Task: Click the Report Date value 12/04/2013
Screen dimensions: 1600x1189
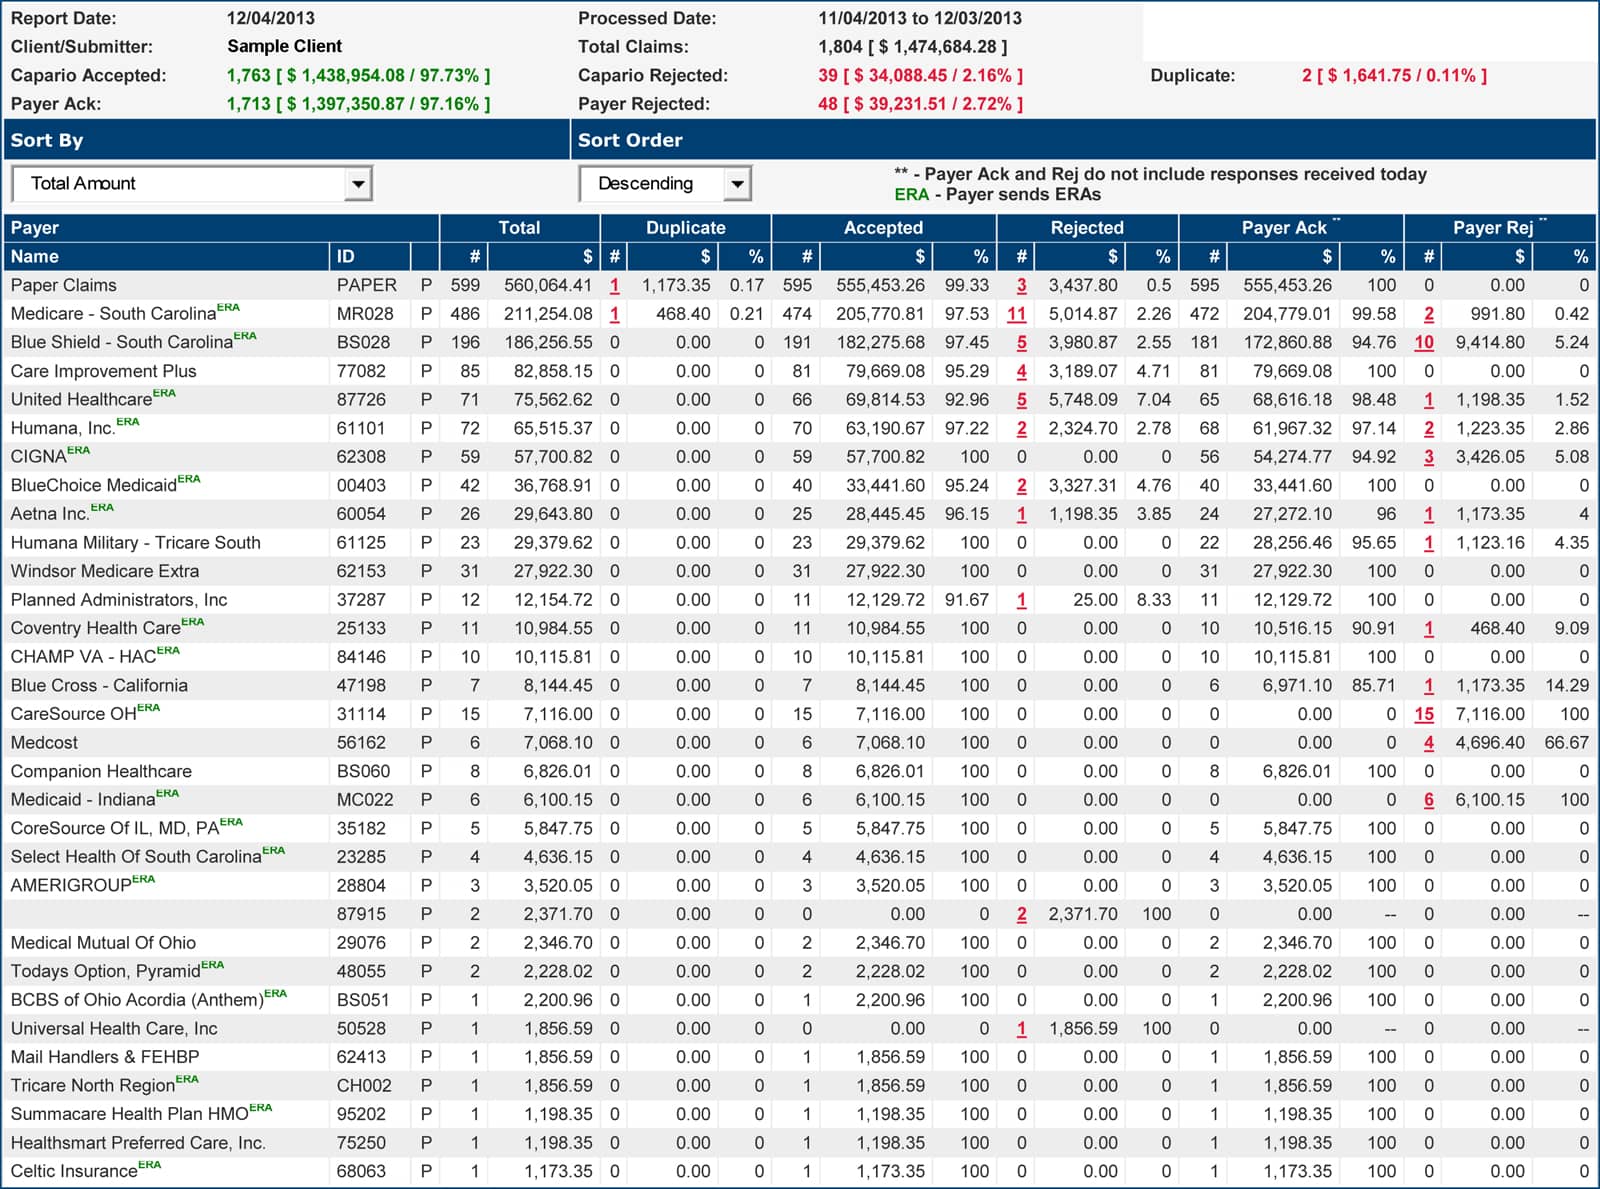Action: pyautogui.click(x=271, y=18)
